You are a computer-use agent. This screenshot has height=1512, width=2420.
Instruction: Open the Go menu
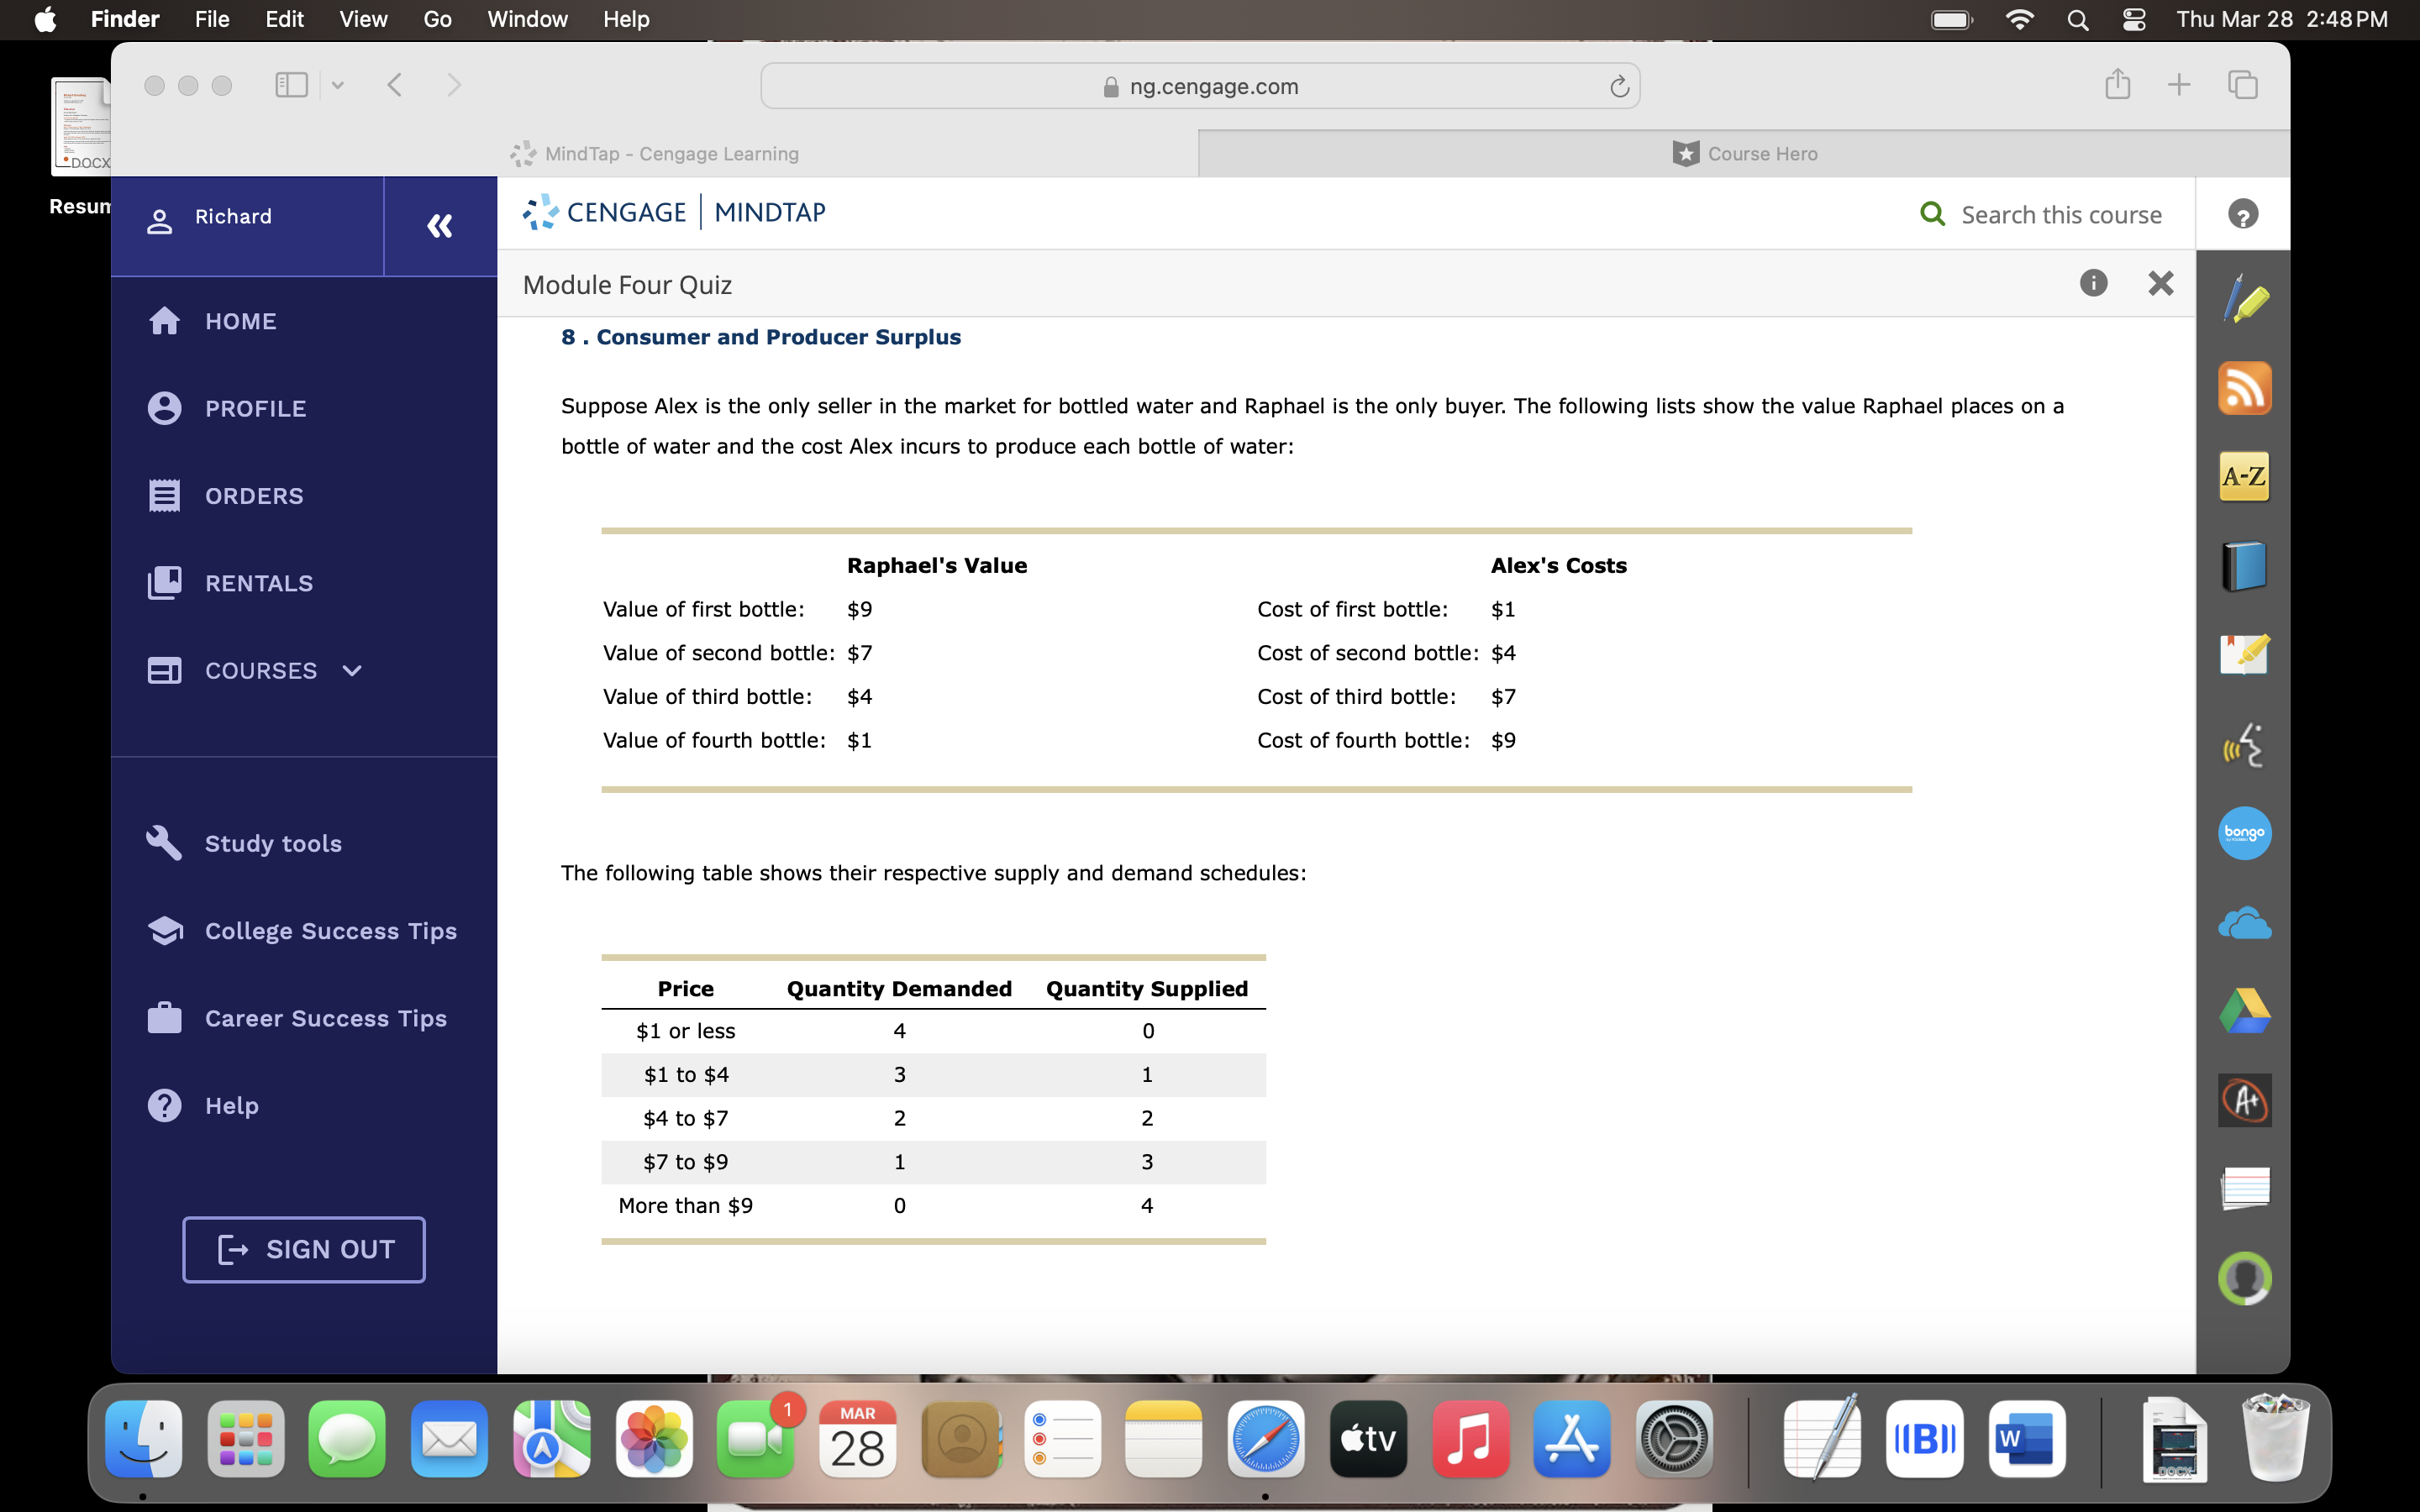pyautogui.click(x=435, y=19)
